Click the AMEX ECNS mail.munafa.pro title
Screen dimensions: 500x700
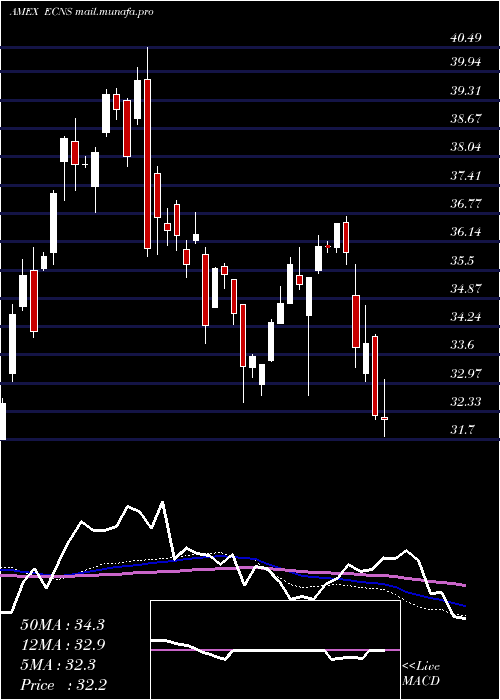(82, 12)
